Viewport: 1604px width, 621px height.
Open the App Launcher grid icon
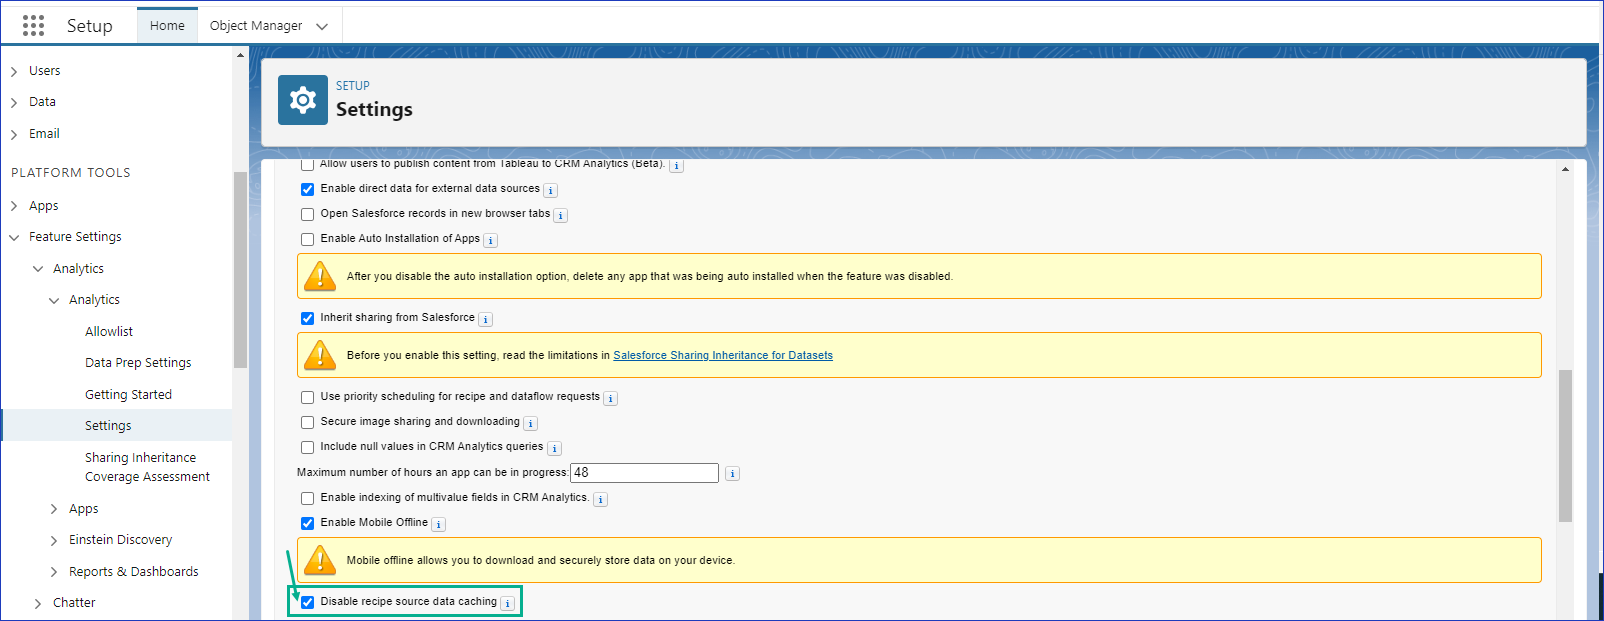[33, 25]
